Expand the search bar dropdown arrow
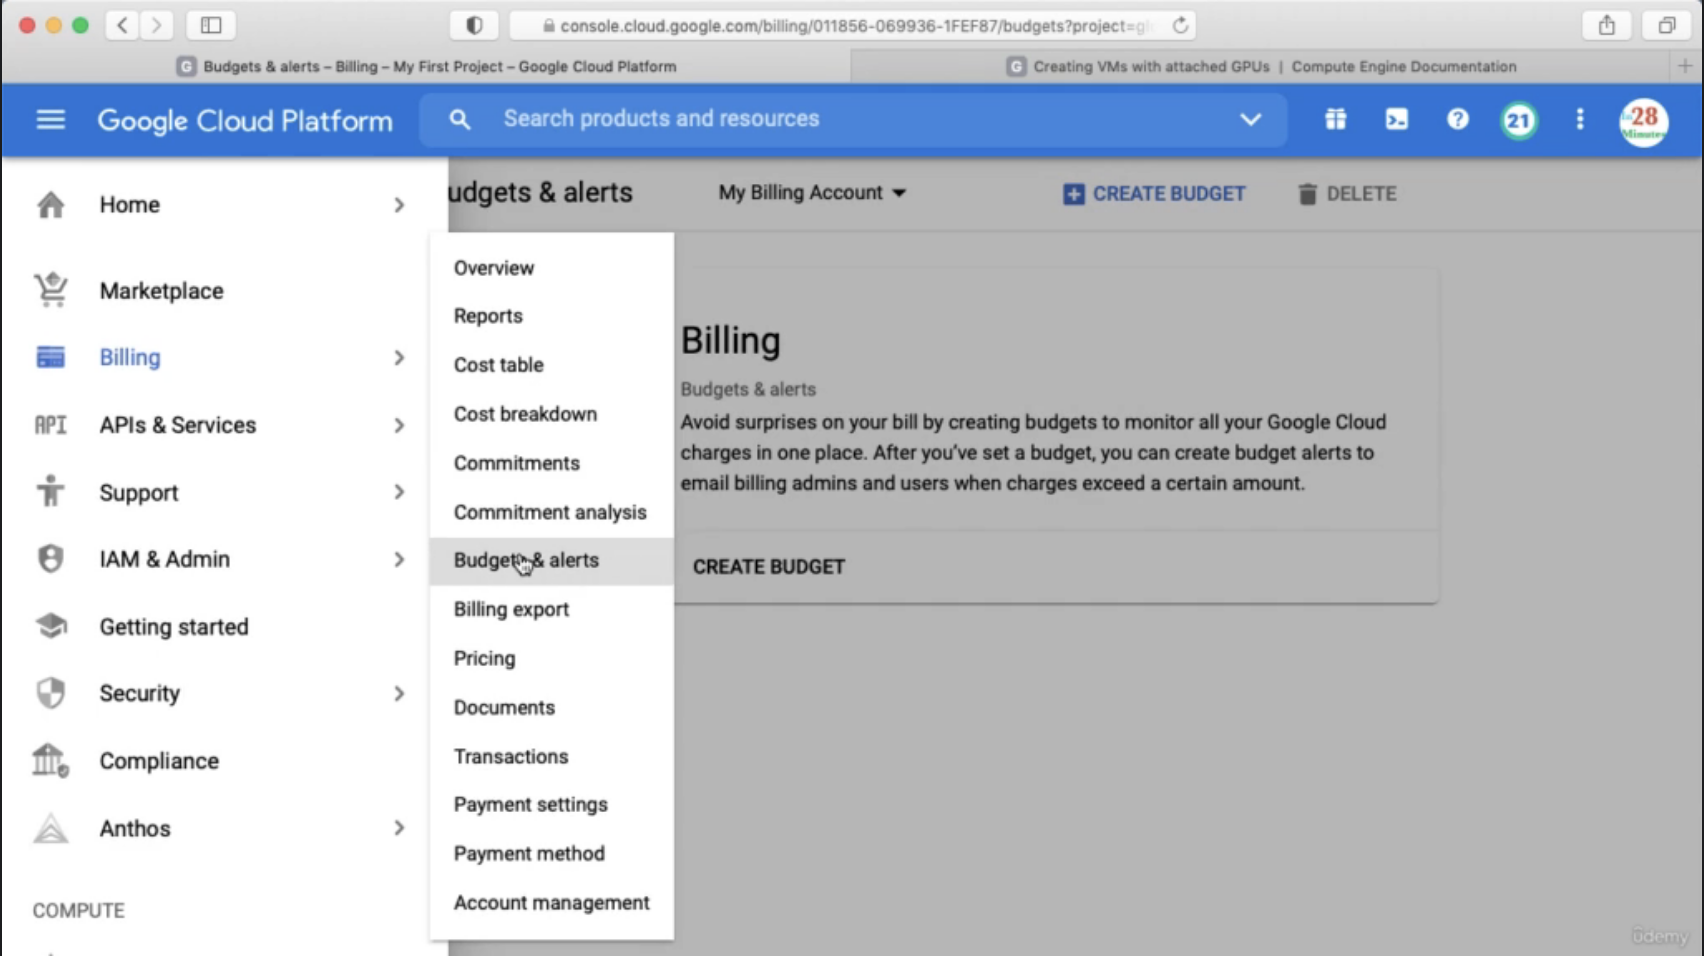Screen dimensions: 1704x956 coord(1250,120)
